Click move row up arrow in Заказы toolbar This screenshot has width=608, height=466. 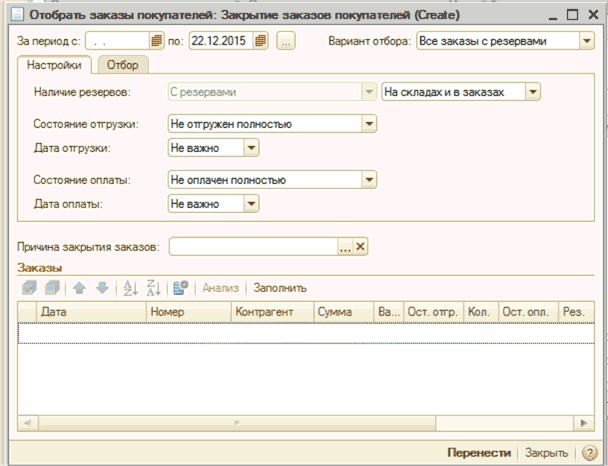tap(80, 288)
